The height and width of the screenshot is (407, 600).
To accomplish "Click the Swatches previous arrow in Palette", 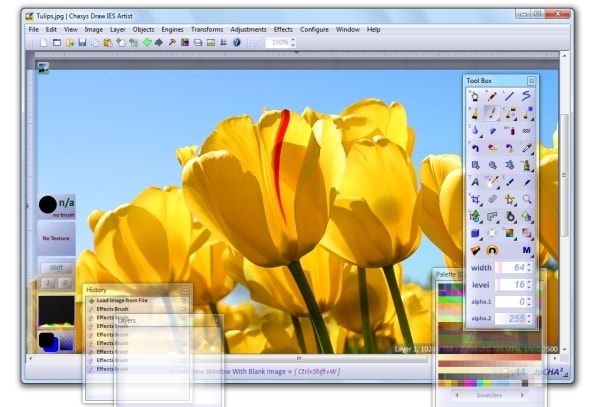I will coord(457,395).
